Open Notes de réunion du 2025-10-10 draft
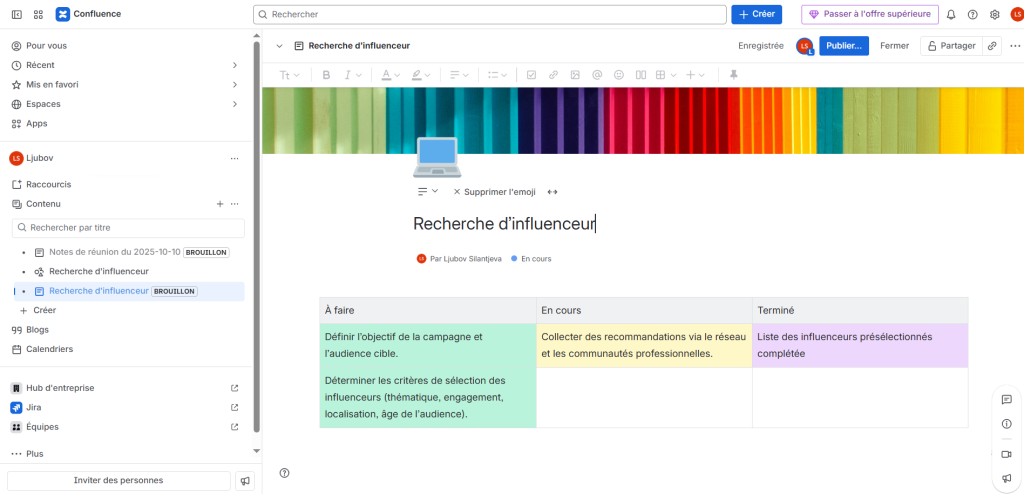 114,252
